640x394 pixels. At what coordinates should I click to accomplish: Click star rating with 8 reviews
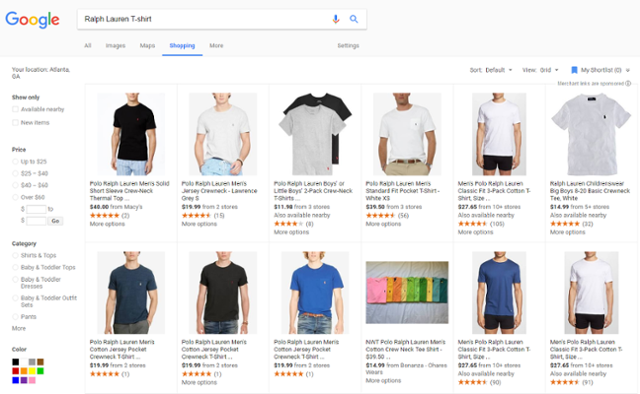tap(289, 224)
